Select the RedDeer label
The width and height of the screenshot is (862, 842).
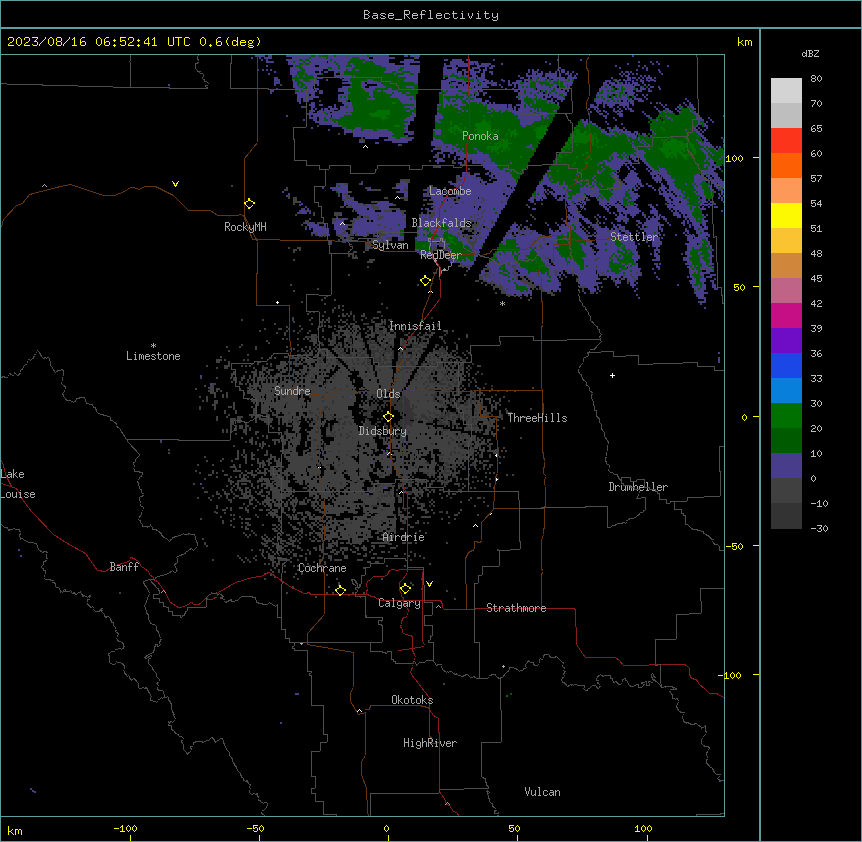coord(441,255)
